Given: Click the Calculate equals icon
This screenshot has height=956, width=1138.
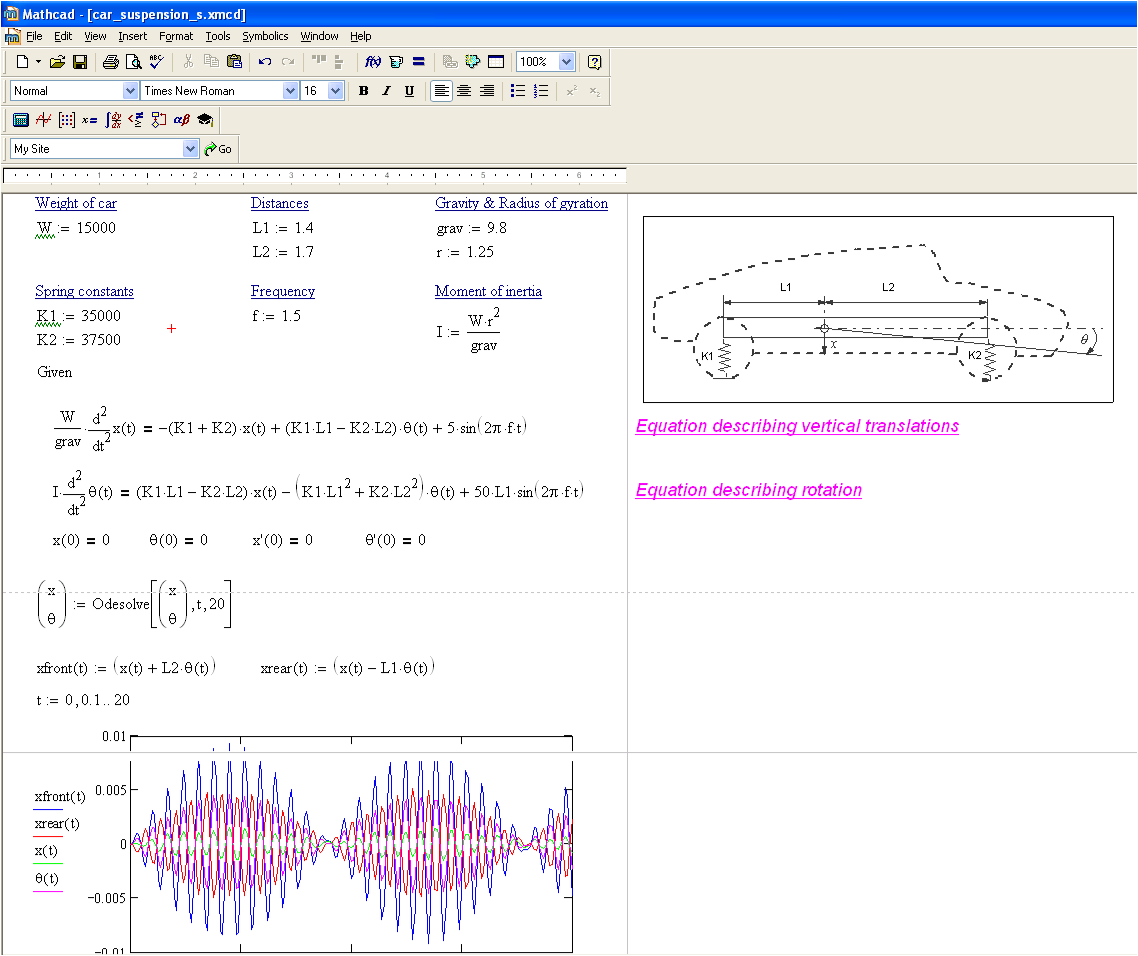Looking at the screenshot, I should click(418, 62).
